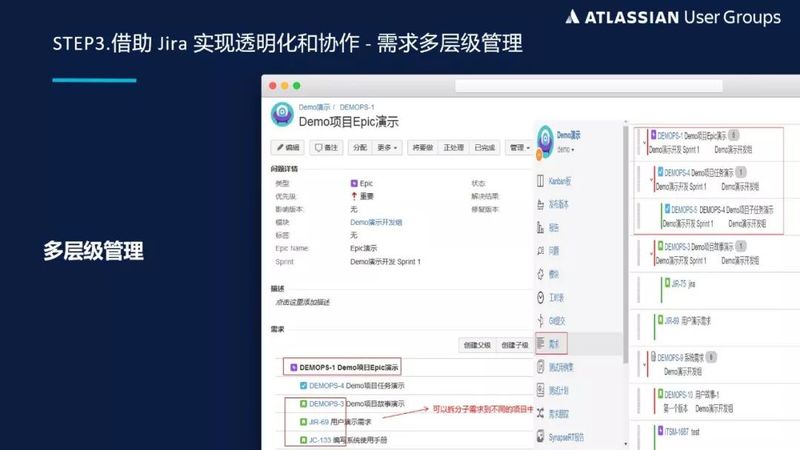The width and height of the screenshot is (800, 450).
Task: Open DEMOPS-5 link in right issue list
Action: (684, 209)
